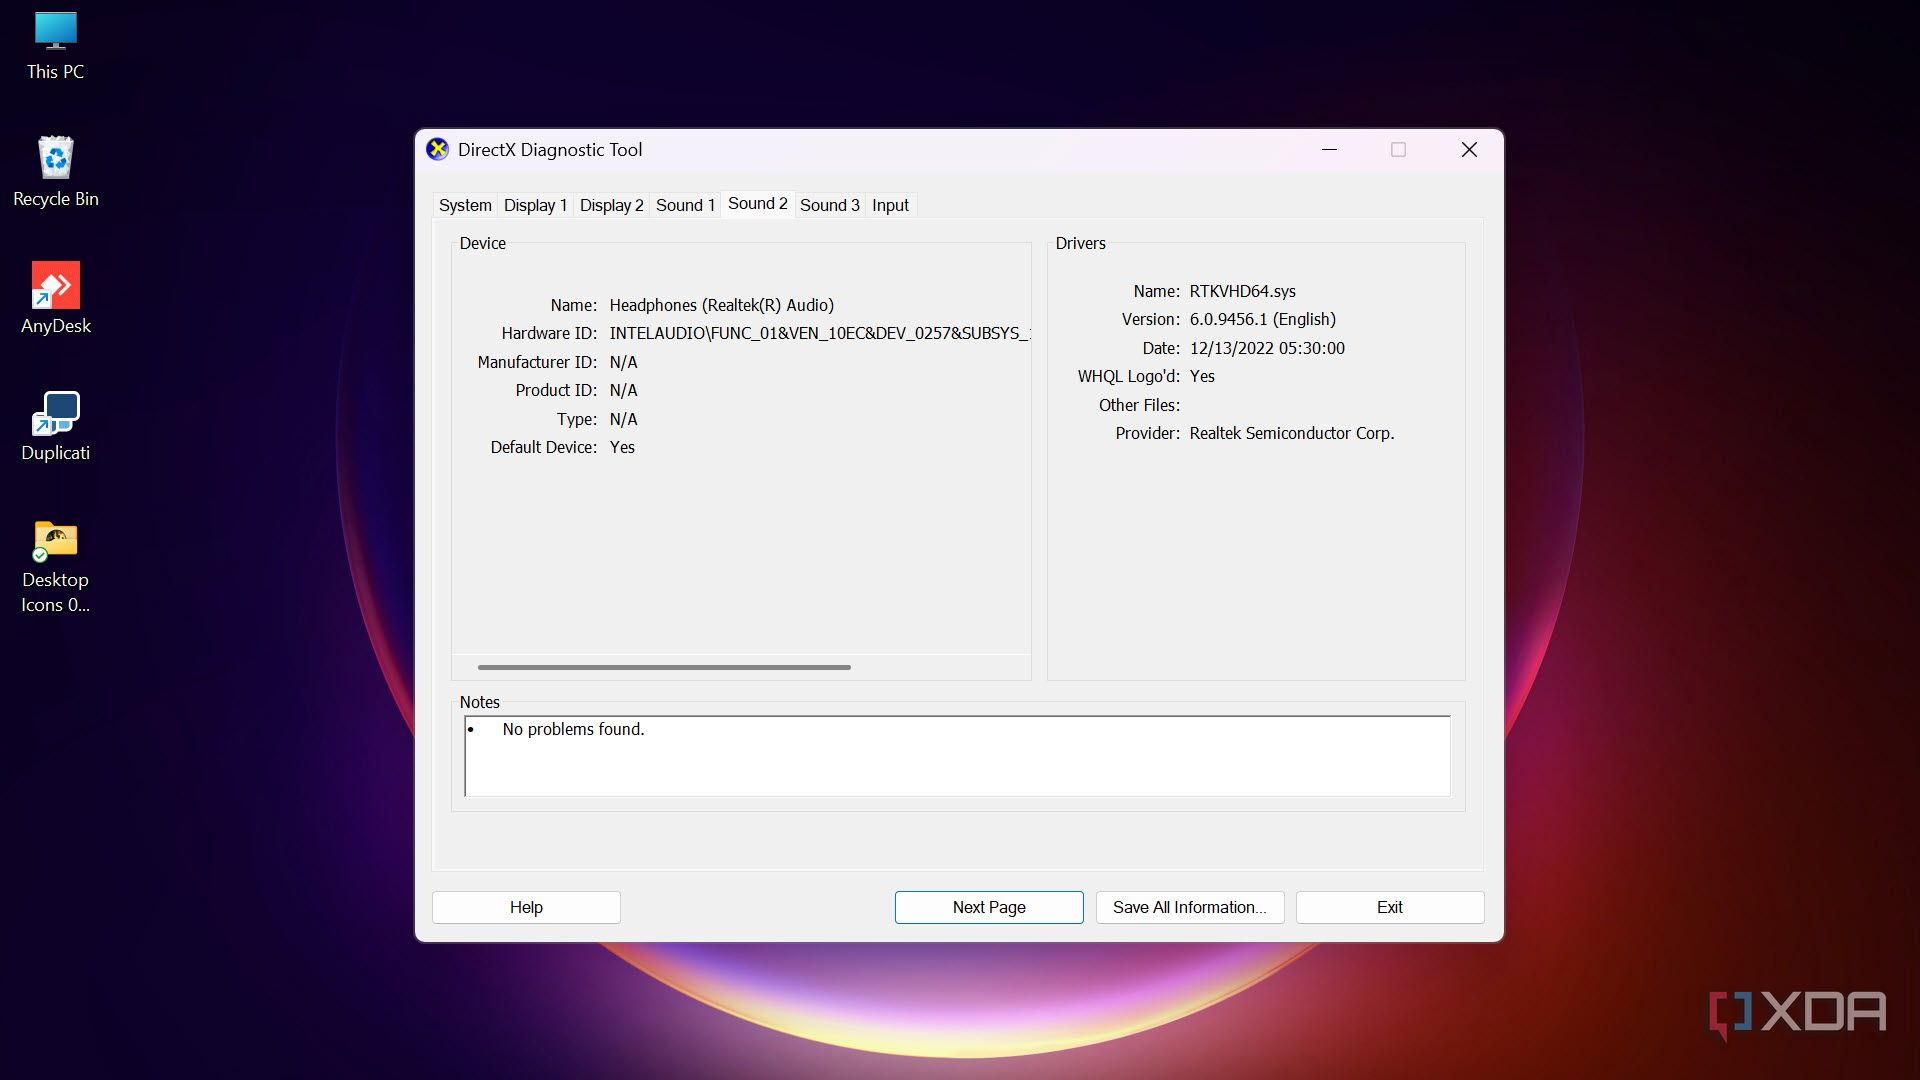Go to the Sound 1 tab
The height and width of the screenshot is (1080, 1920).
pos(685,205)
